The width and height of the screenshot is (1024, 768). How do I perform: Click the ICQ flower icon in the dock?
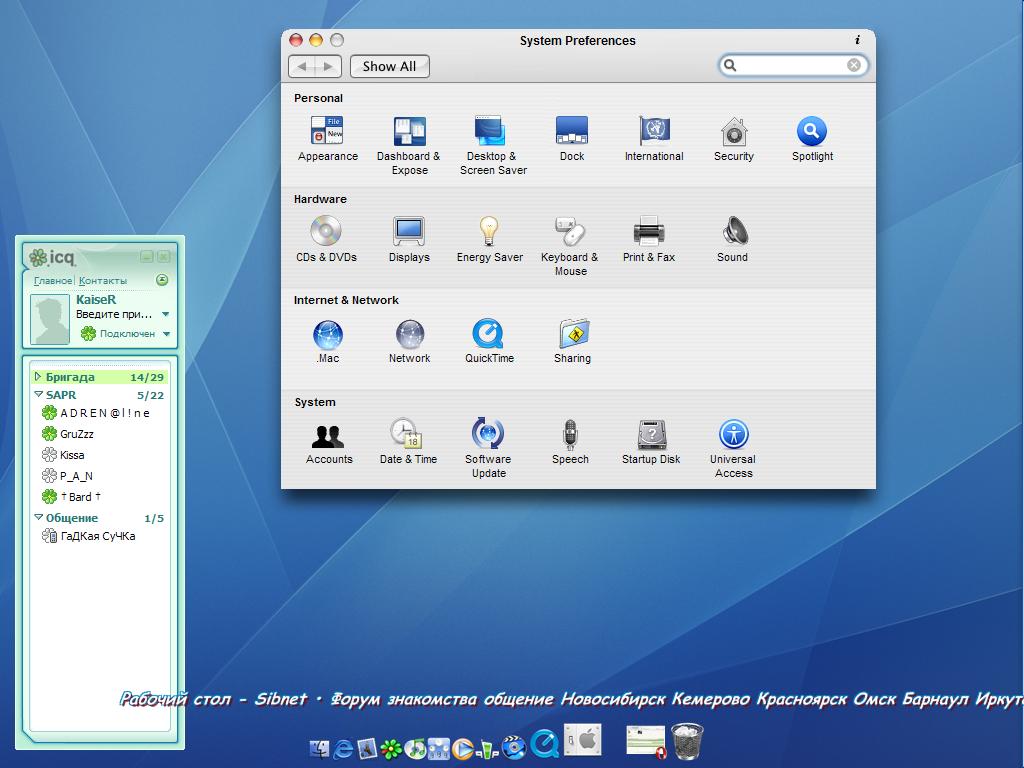[x=391, y=749]
